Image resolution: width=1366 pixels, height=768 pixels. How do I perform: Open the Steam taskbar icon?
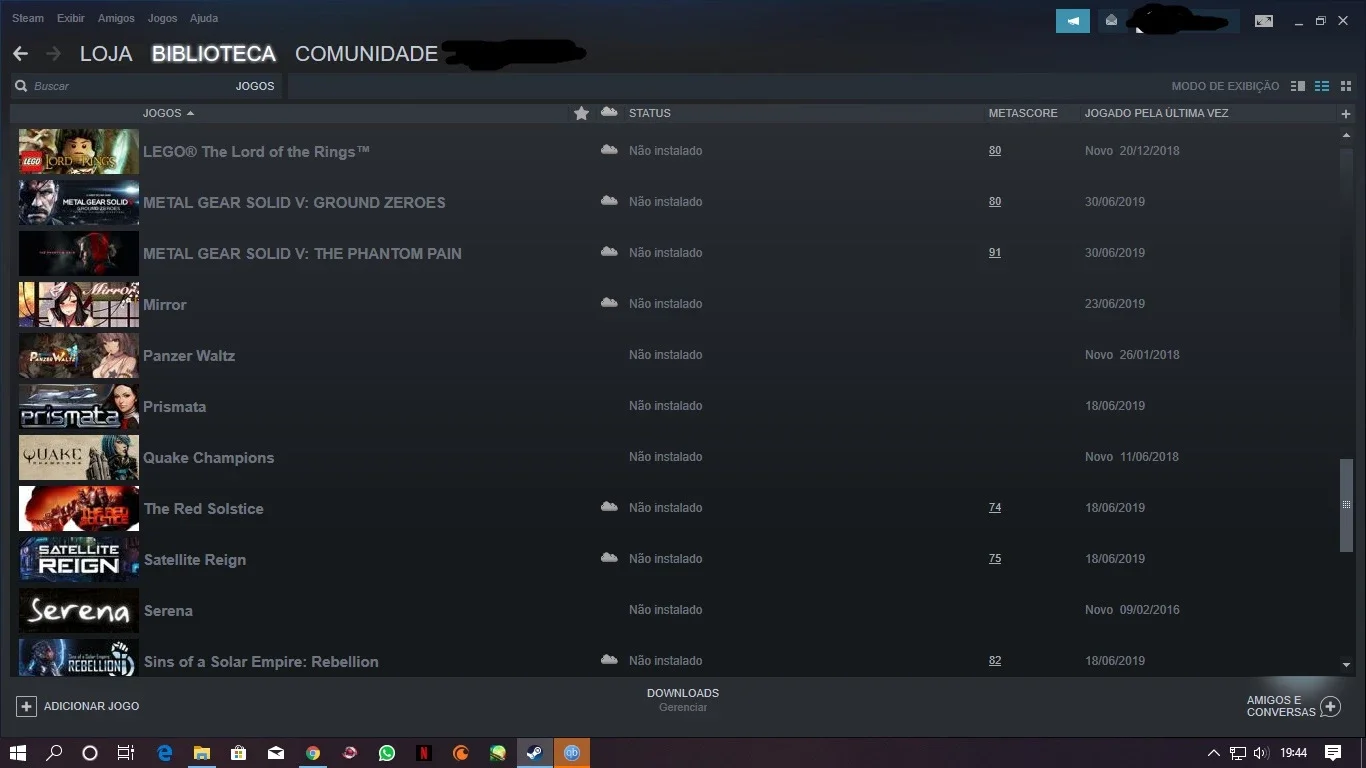(x=535, y=753)
